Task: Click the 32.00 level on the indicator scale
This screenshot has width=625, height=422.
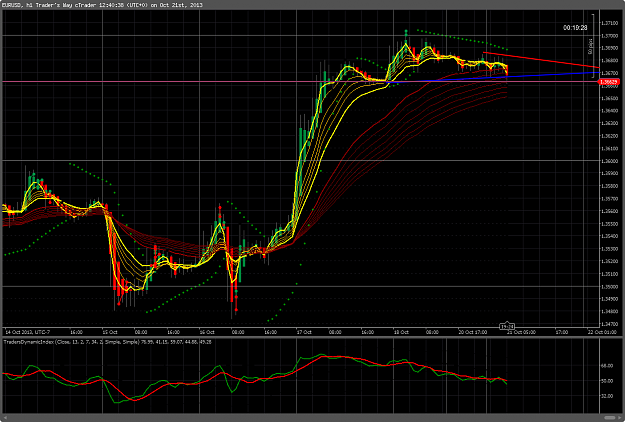Action: [x=609, y=396]
